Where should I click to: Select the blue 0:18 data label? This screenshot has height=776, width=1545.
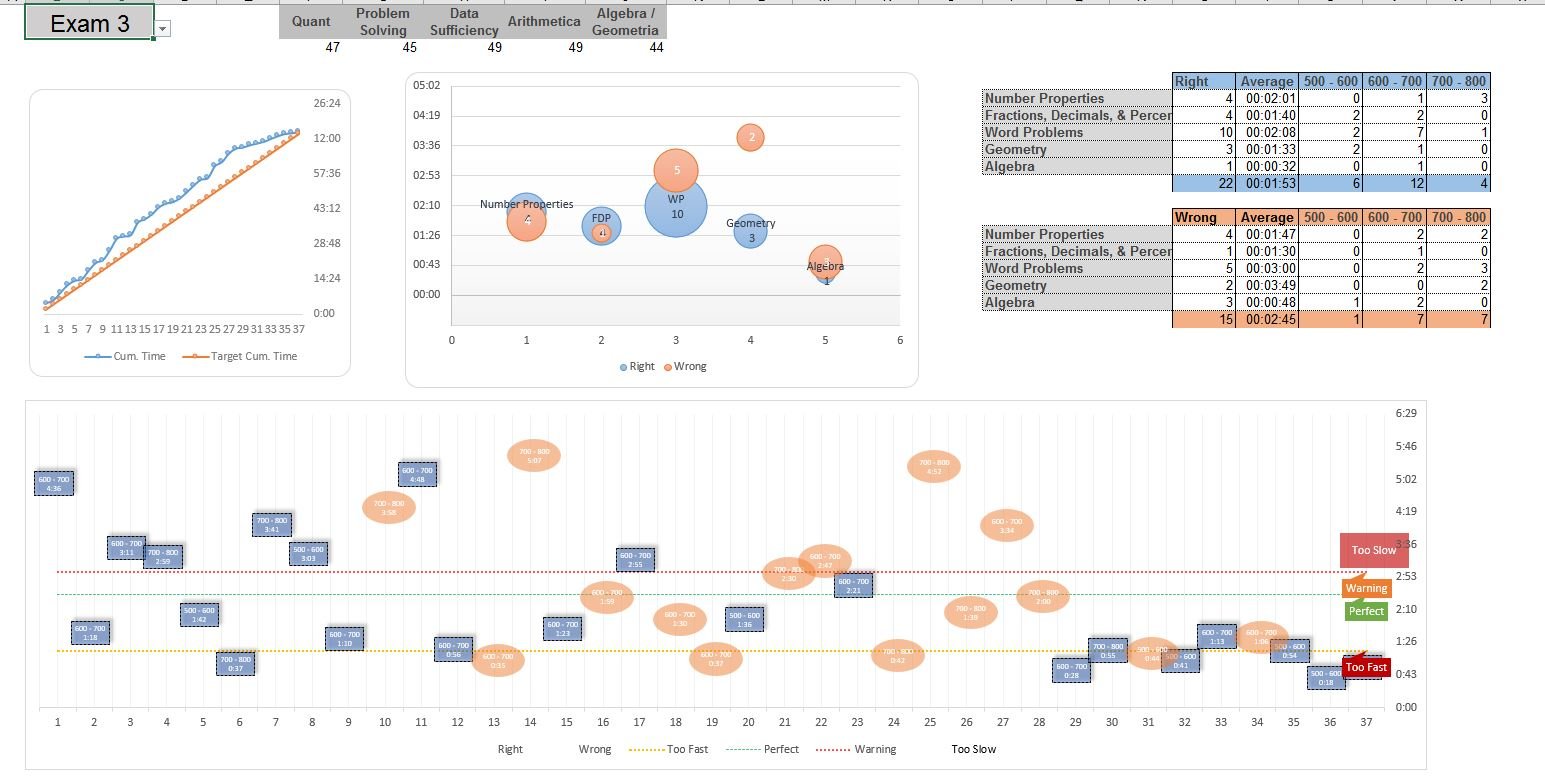(x=1326, y=677)
